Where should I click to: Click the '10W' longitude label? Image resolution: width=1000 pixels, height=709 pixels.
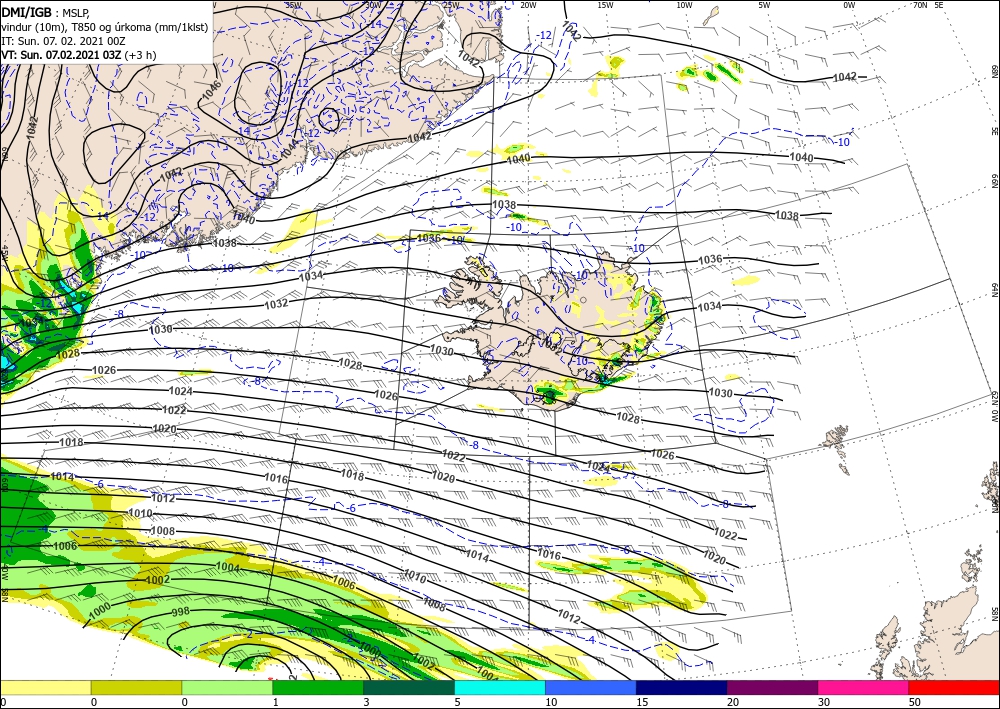coord(684,5)
